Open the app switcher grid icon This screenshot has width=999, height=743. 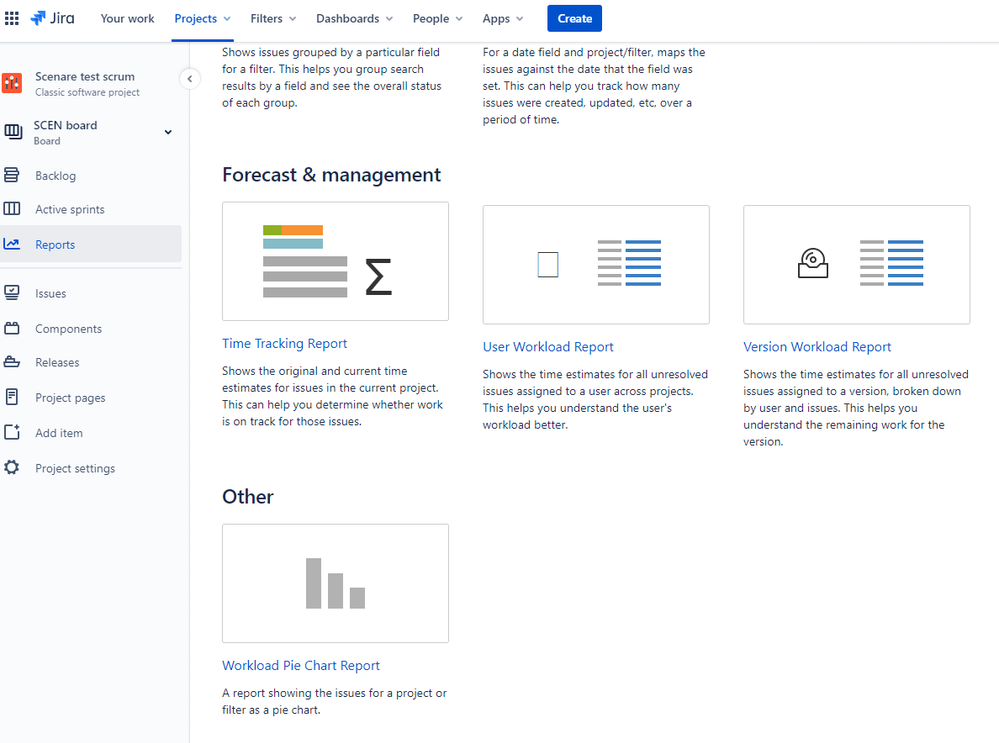[x=11, y=18]
